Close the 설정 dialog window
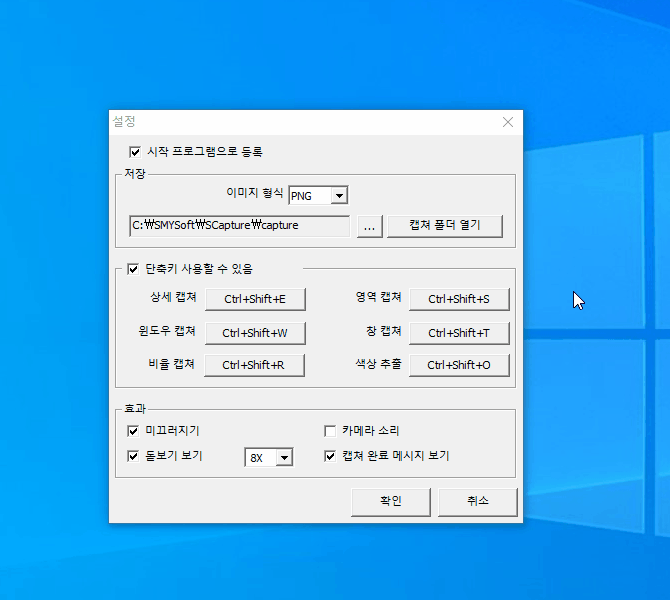The width and height of the screenshot is (670, 600). pos(508,122)
